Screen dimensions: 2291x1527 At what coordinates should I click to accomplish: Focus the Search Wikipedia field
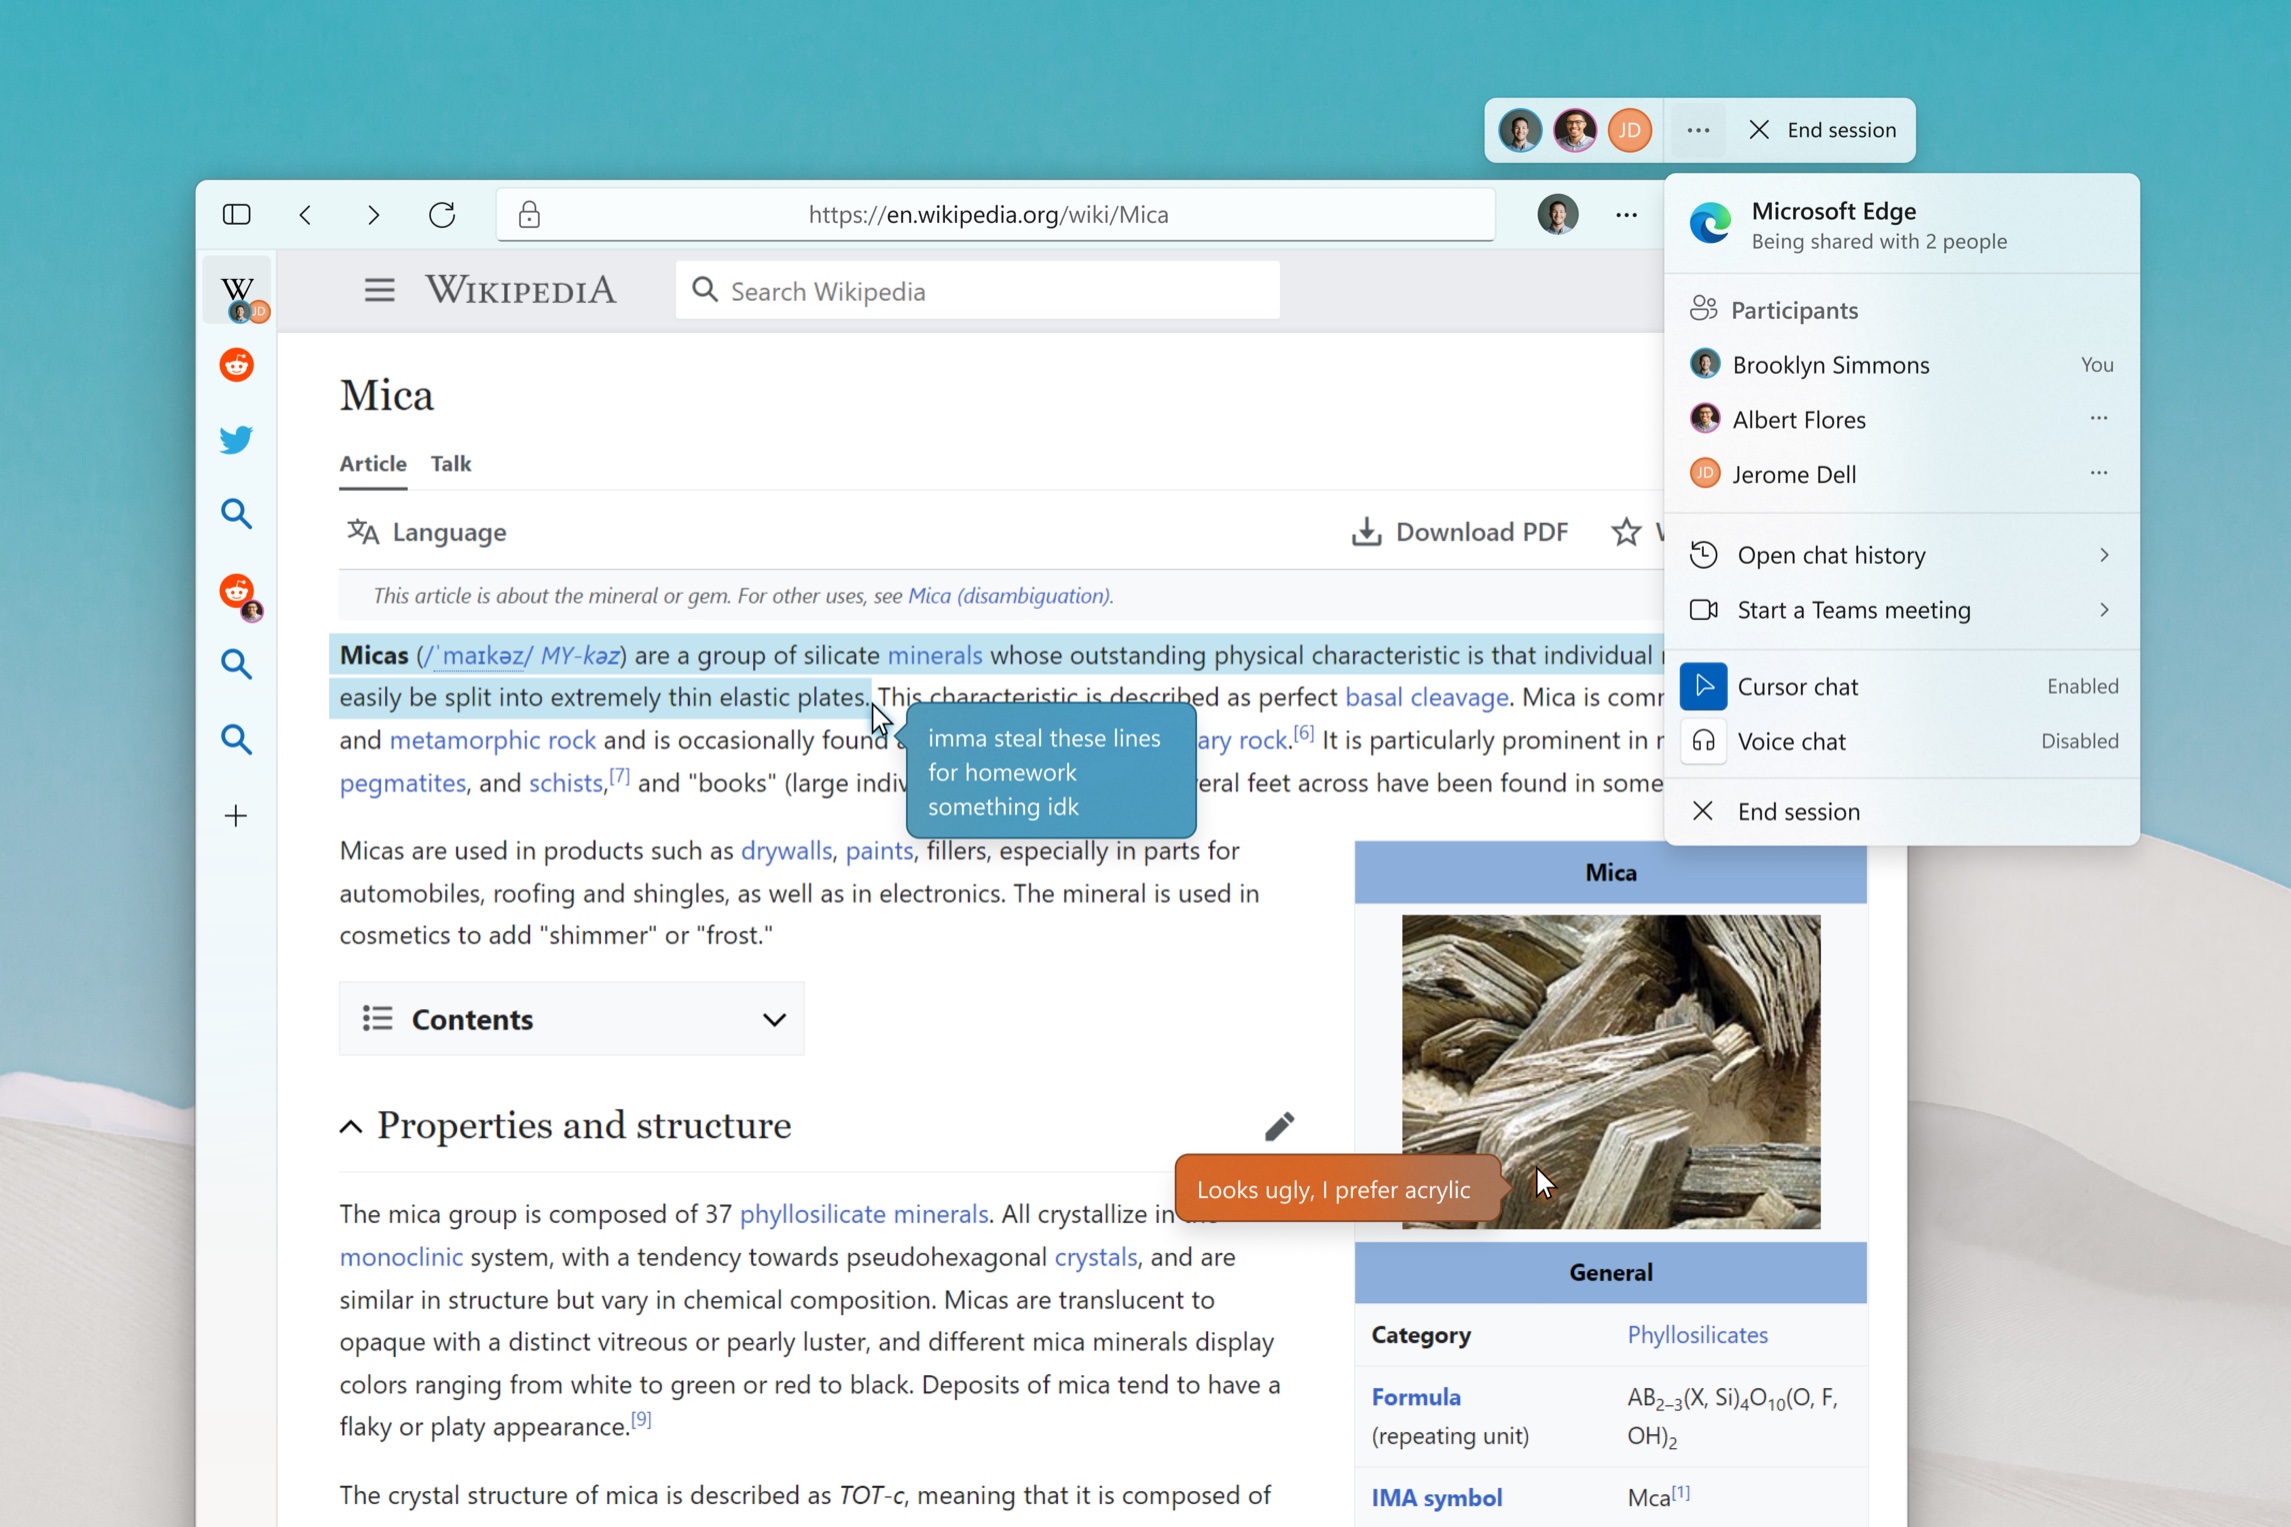(x=977, y=291)
